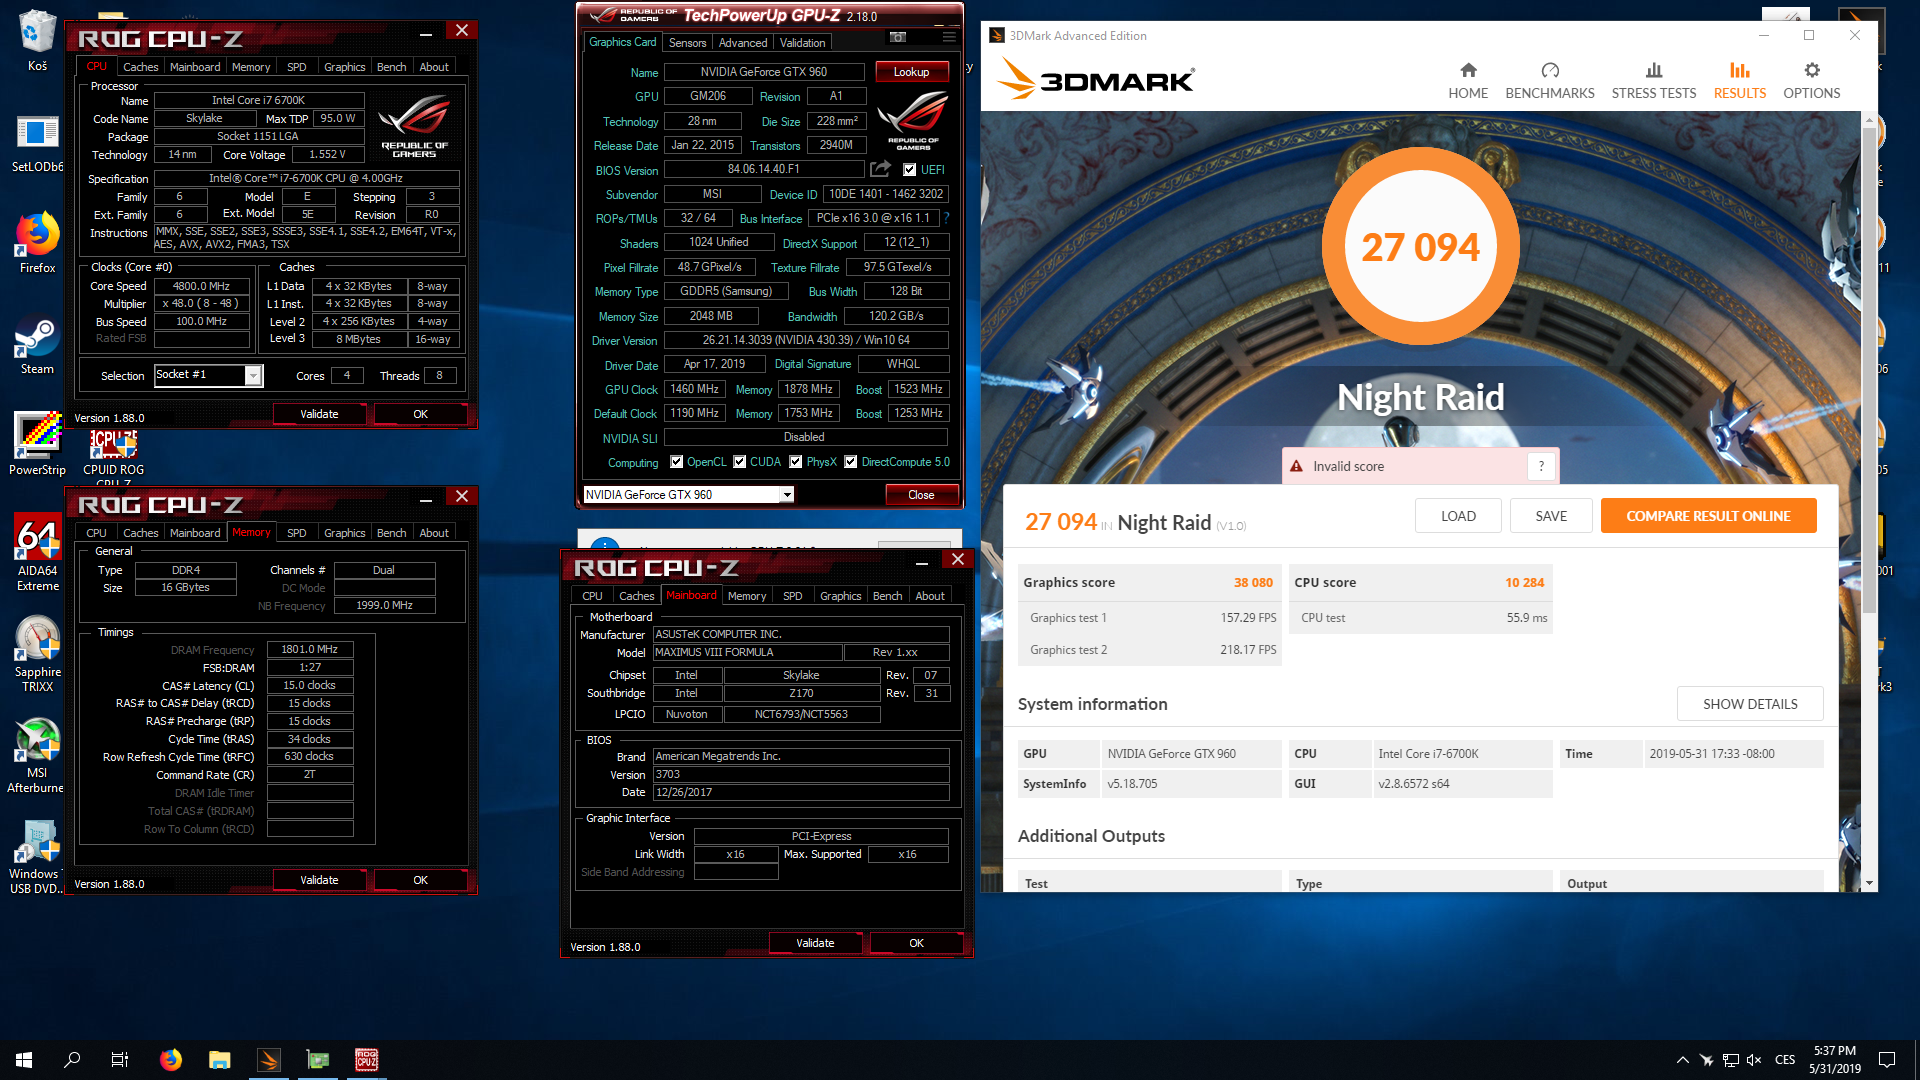Open About tab in Memory CPU-Z window
Image resolution: width=1920 pixels, height=1080 pixels.
click(434, 533)
